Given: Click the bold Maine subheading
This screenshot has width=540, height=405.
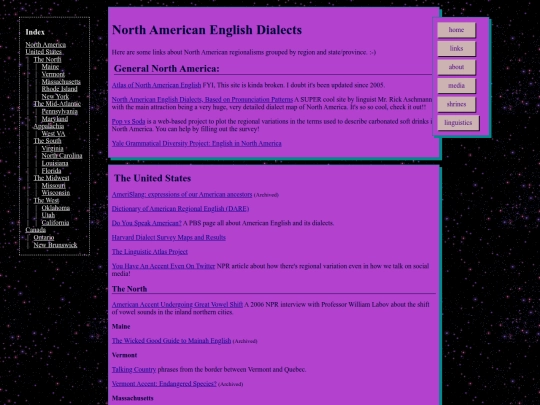Looking at the screenshot, I should (121, 326).
